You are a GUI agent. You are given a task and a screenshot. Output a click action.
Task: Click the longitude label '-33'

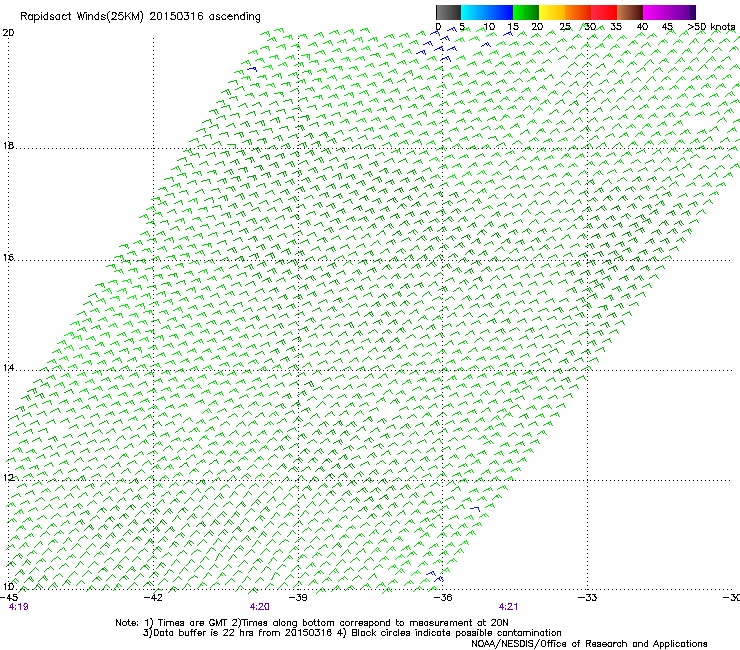pyautogui.click(x=587, y=597)
